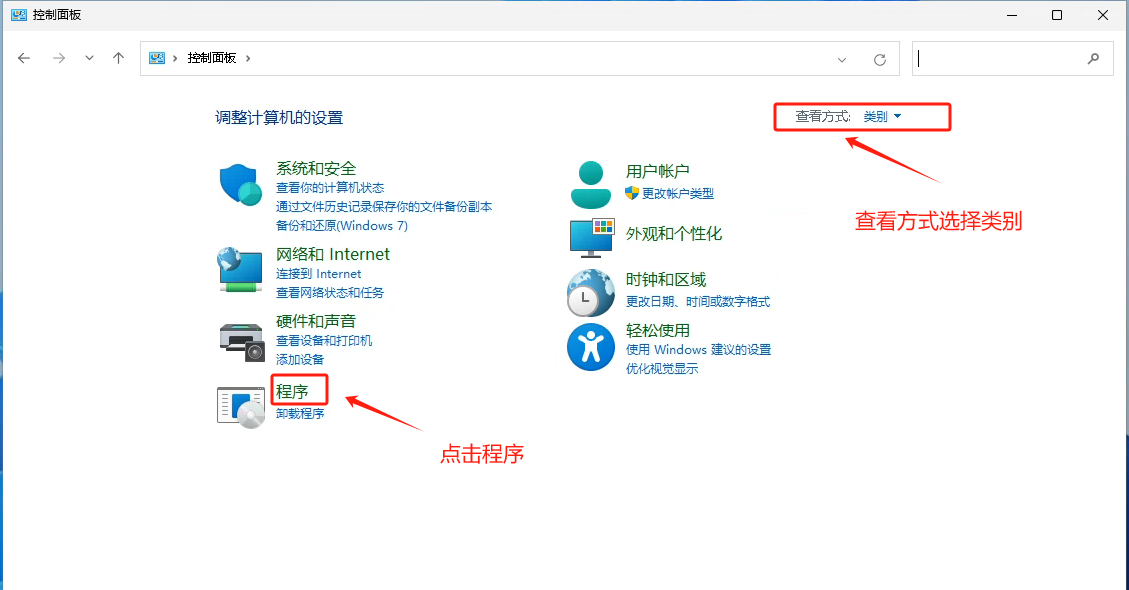Open the address bar history dropdown
The height and width of the screenshot is (590, 1129).
(842, 59)
